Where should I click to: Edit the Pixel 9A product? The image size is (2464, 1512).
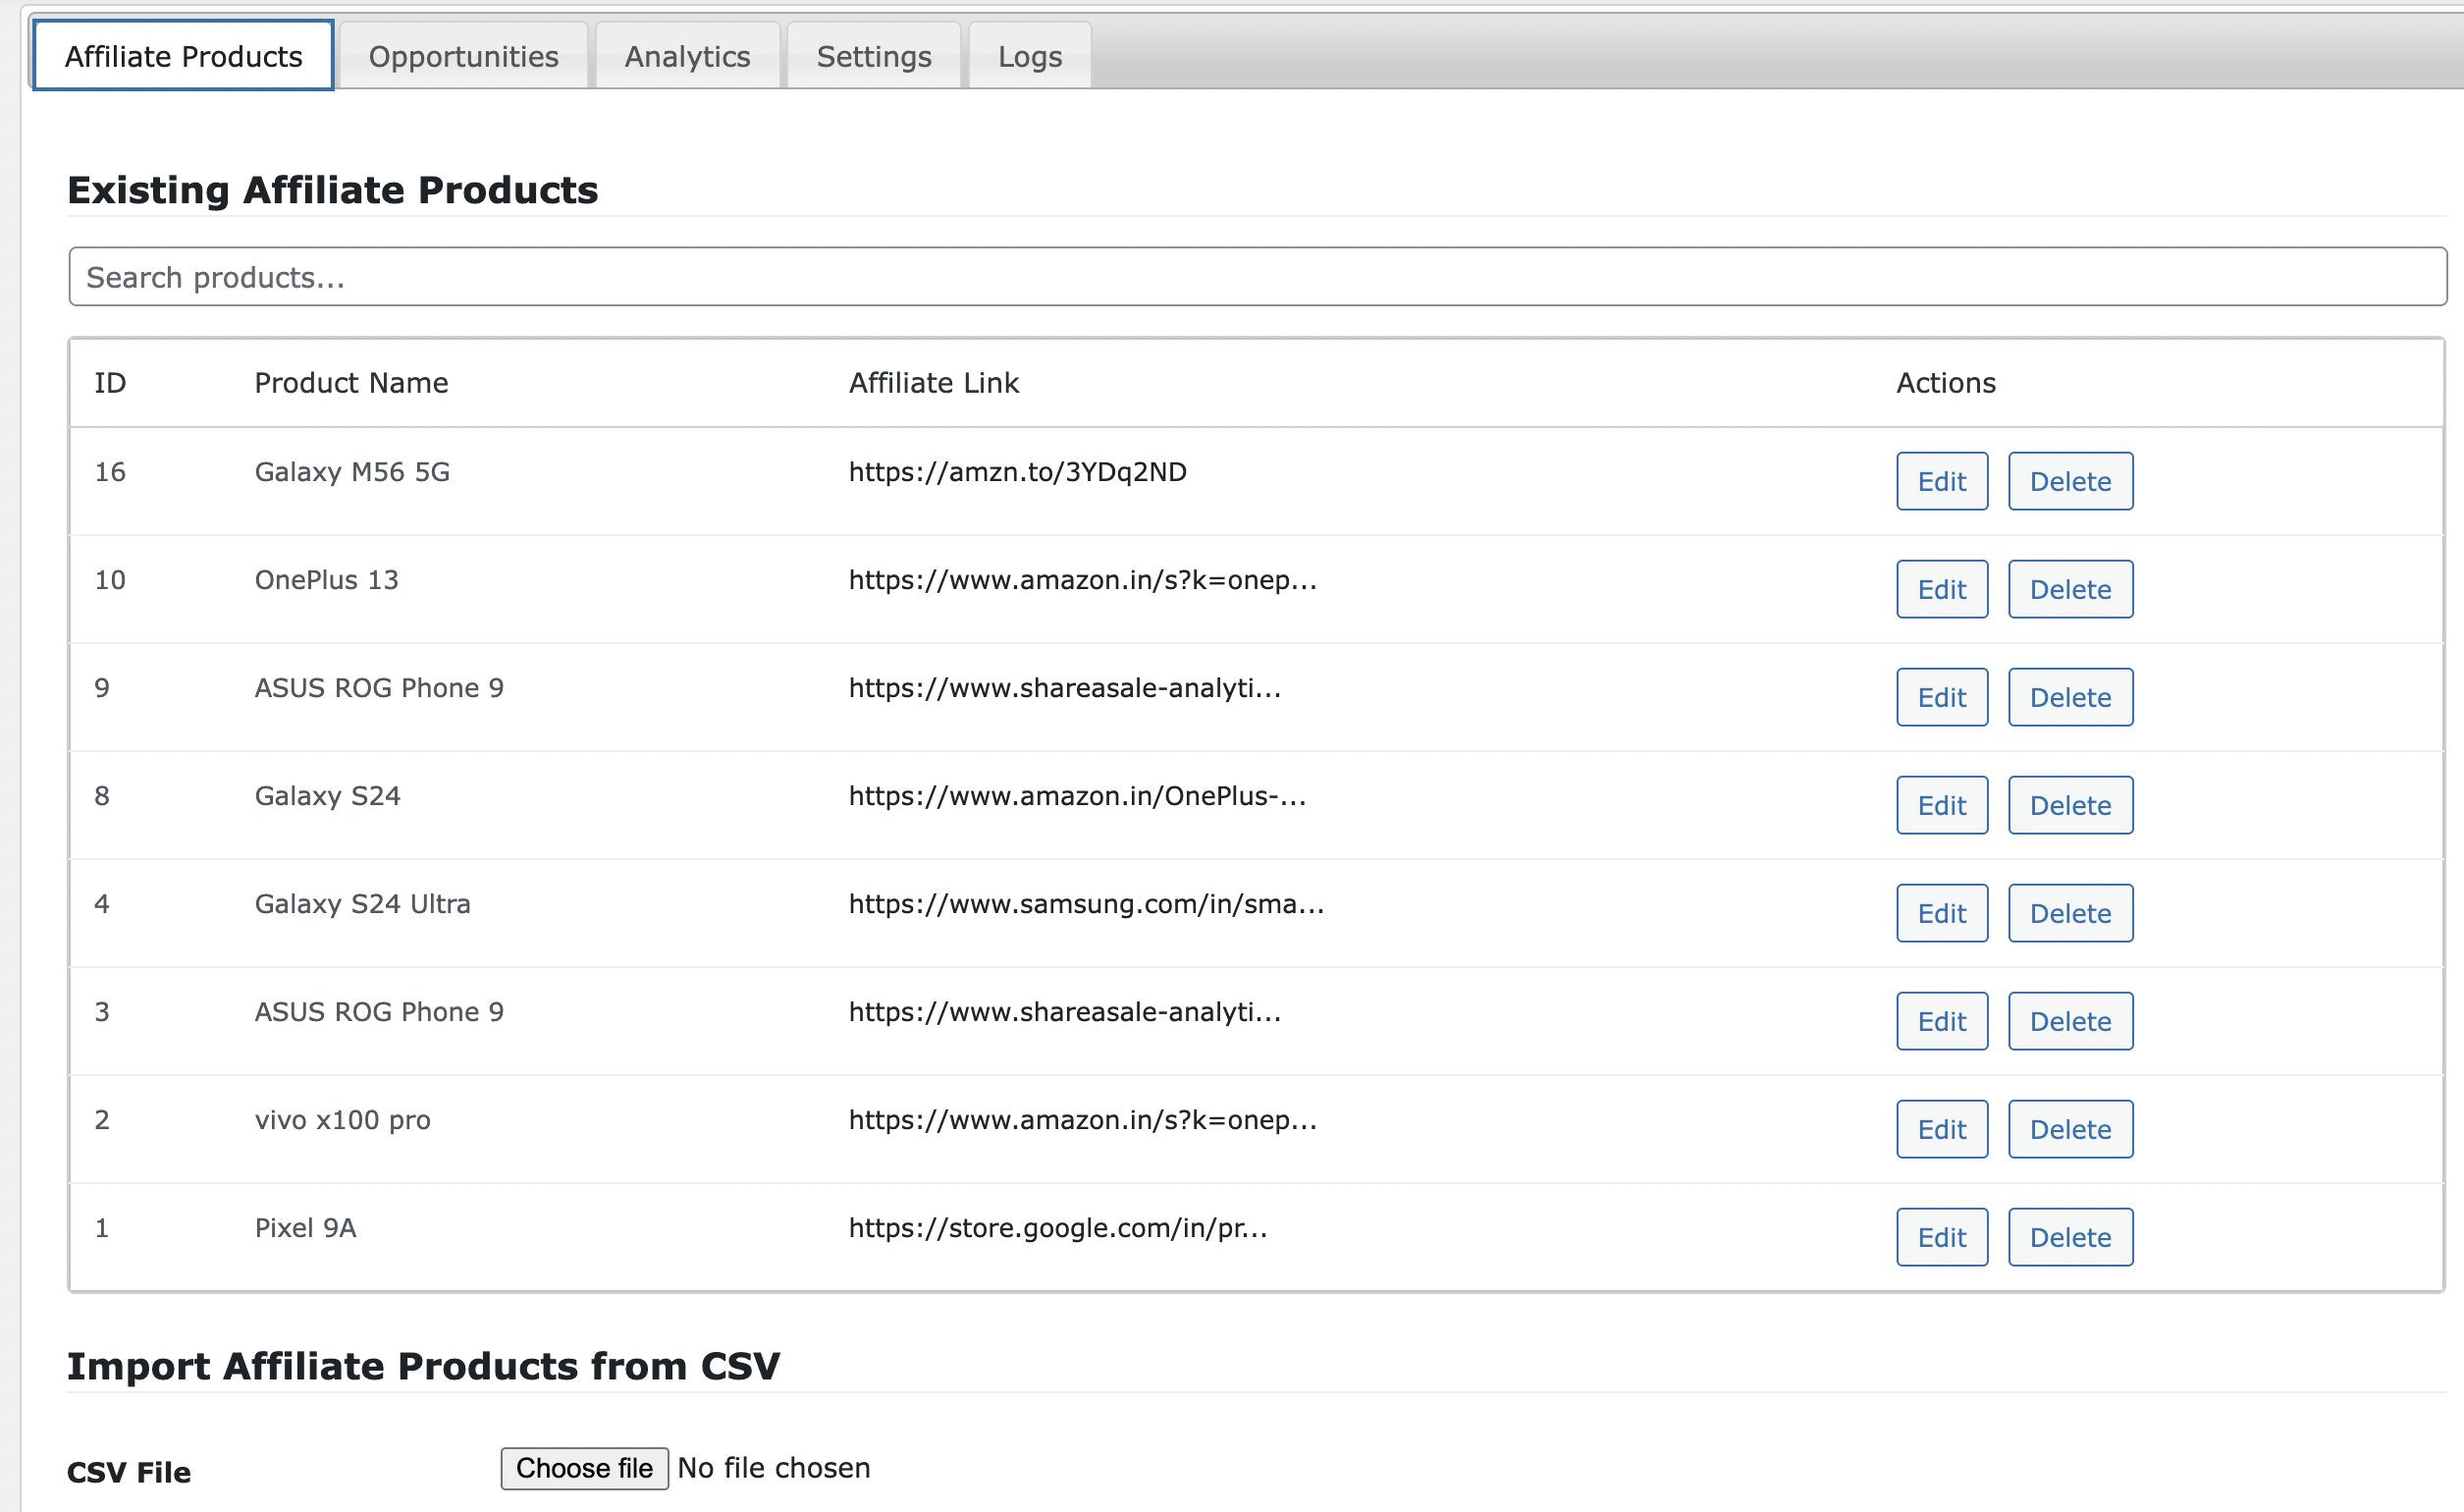[x=1941, y=1237]
